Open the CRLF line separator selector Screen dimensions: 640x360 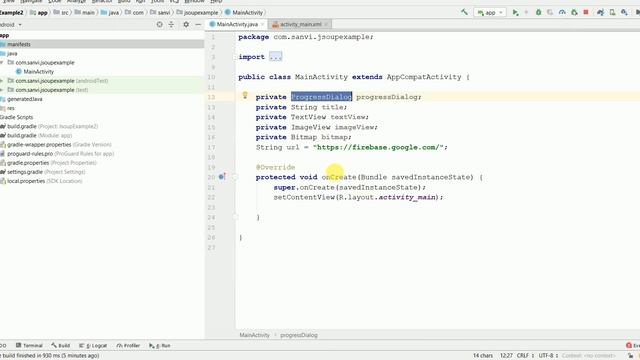coord(525,356)
